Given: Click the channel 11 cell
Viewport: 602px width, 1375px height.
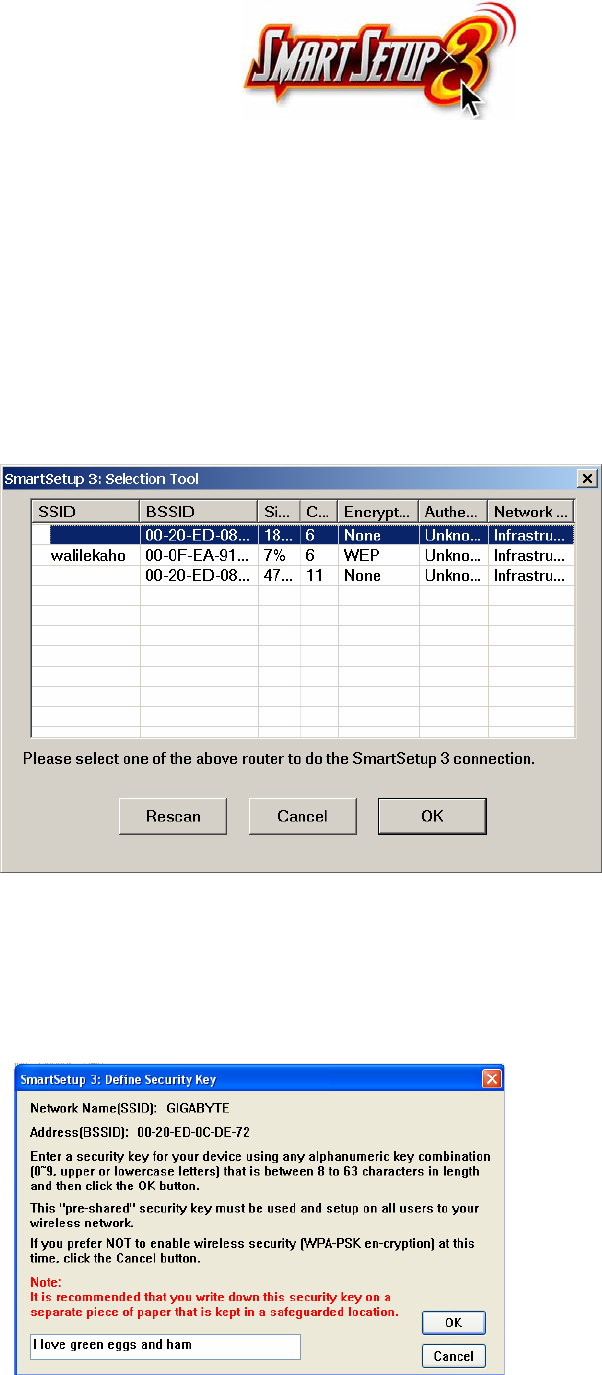Looking at the screenshot, I should [x=318, y=575].
